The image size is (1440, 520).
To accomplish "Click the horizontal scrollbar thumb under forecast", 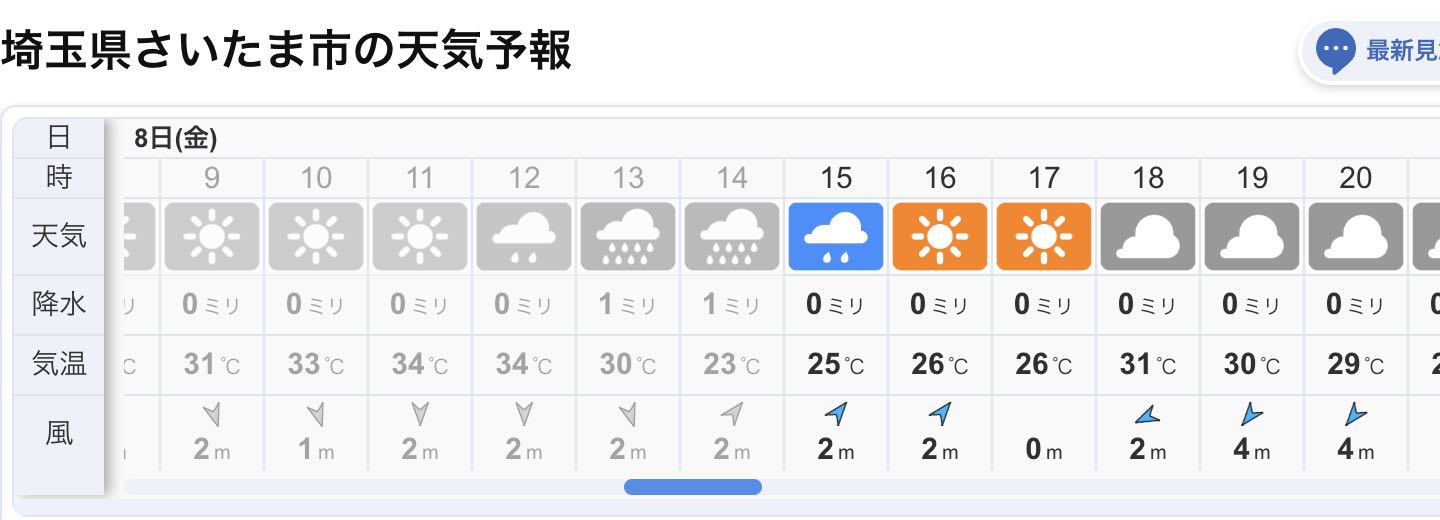I will coord(693,487).
